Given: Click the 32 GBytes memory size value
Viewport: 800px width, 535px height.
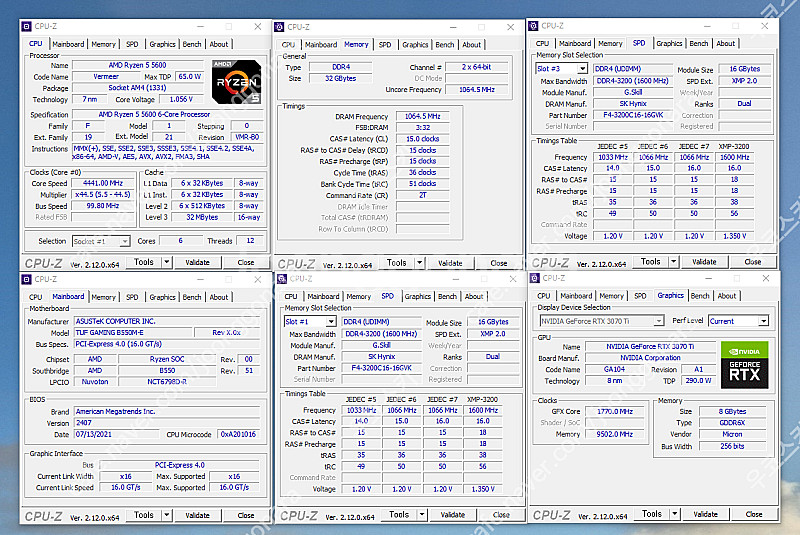Looking at the screenshot, I should [341, 79].
